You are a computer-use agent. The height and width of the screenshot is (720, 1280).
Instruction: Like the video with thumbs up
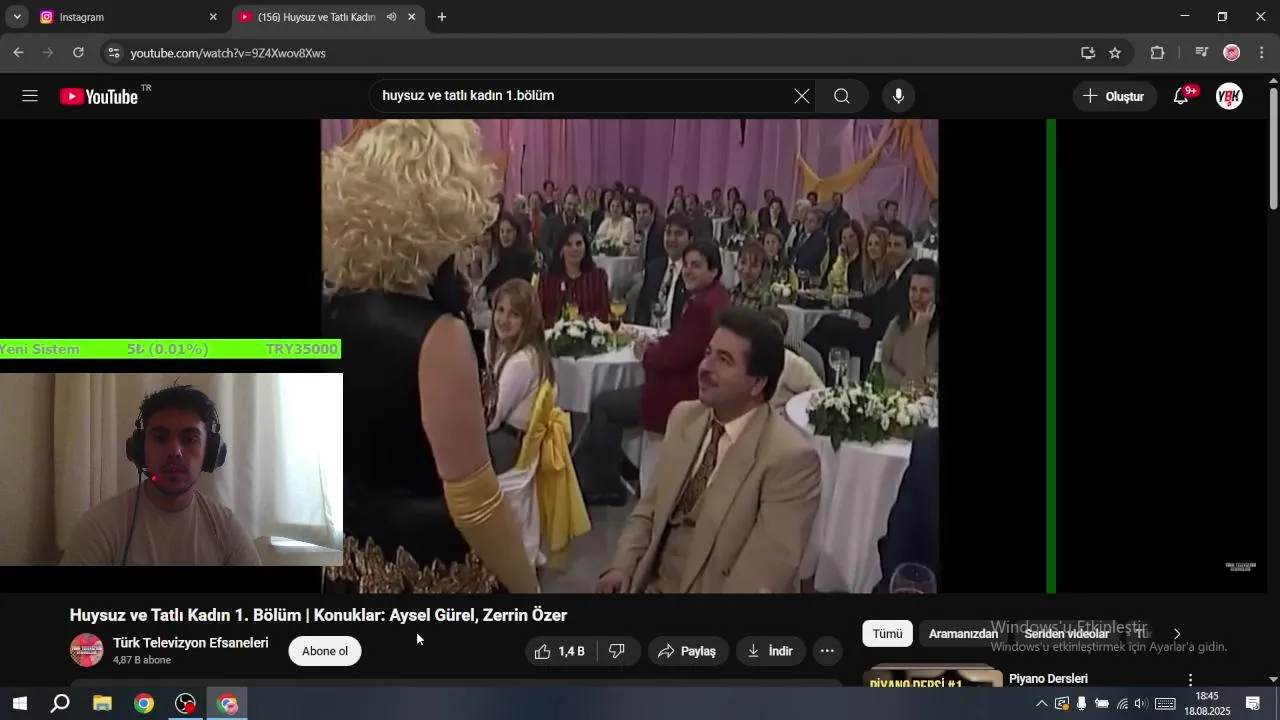click(x=560, y=651)
